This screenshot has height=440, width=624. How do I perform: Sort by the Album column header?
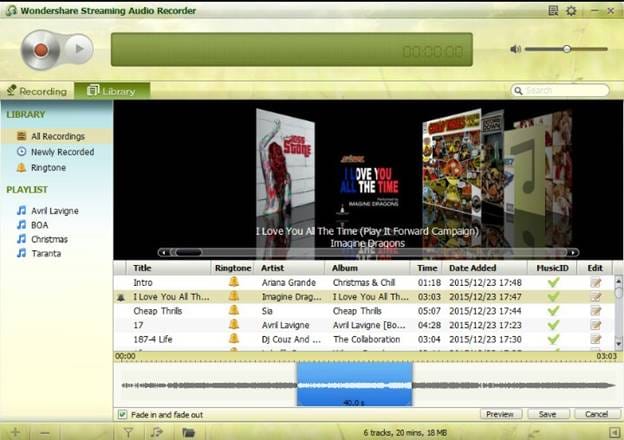click(x=369, y=268)
